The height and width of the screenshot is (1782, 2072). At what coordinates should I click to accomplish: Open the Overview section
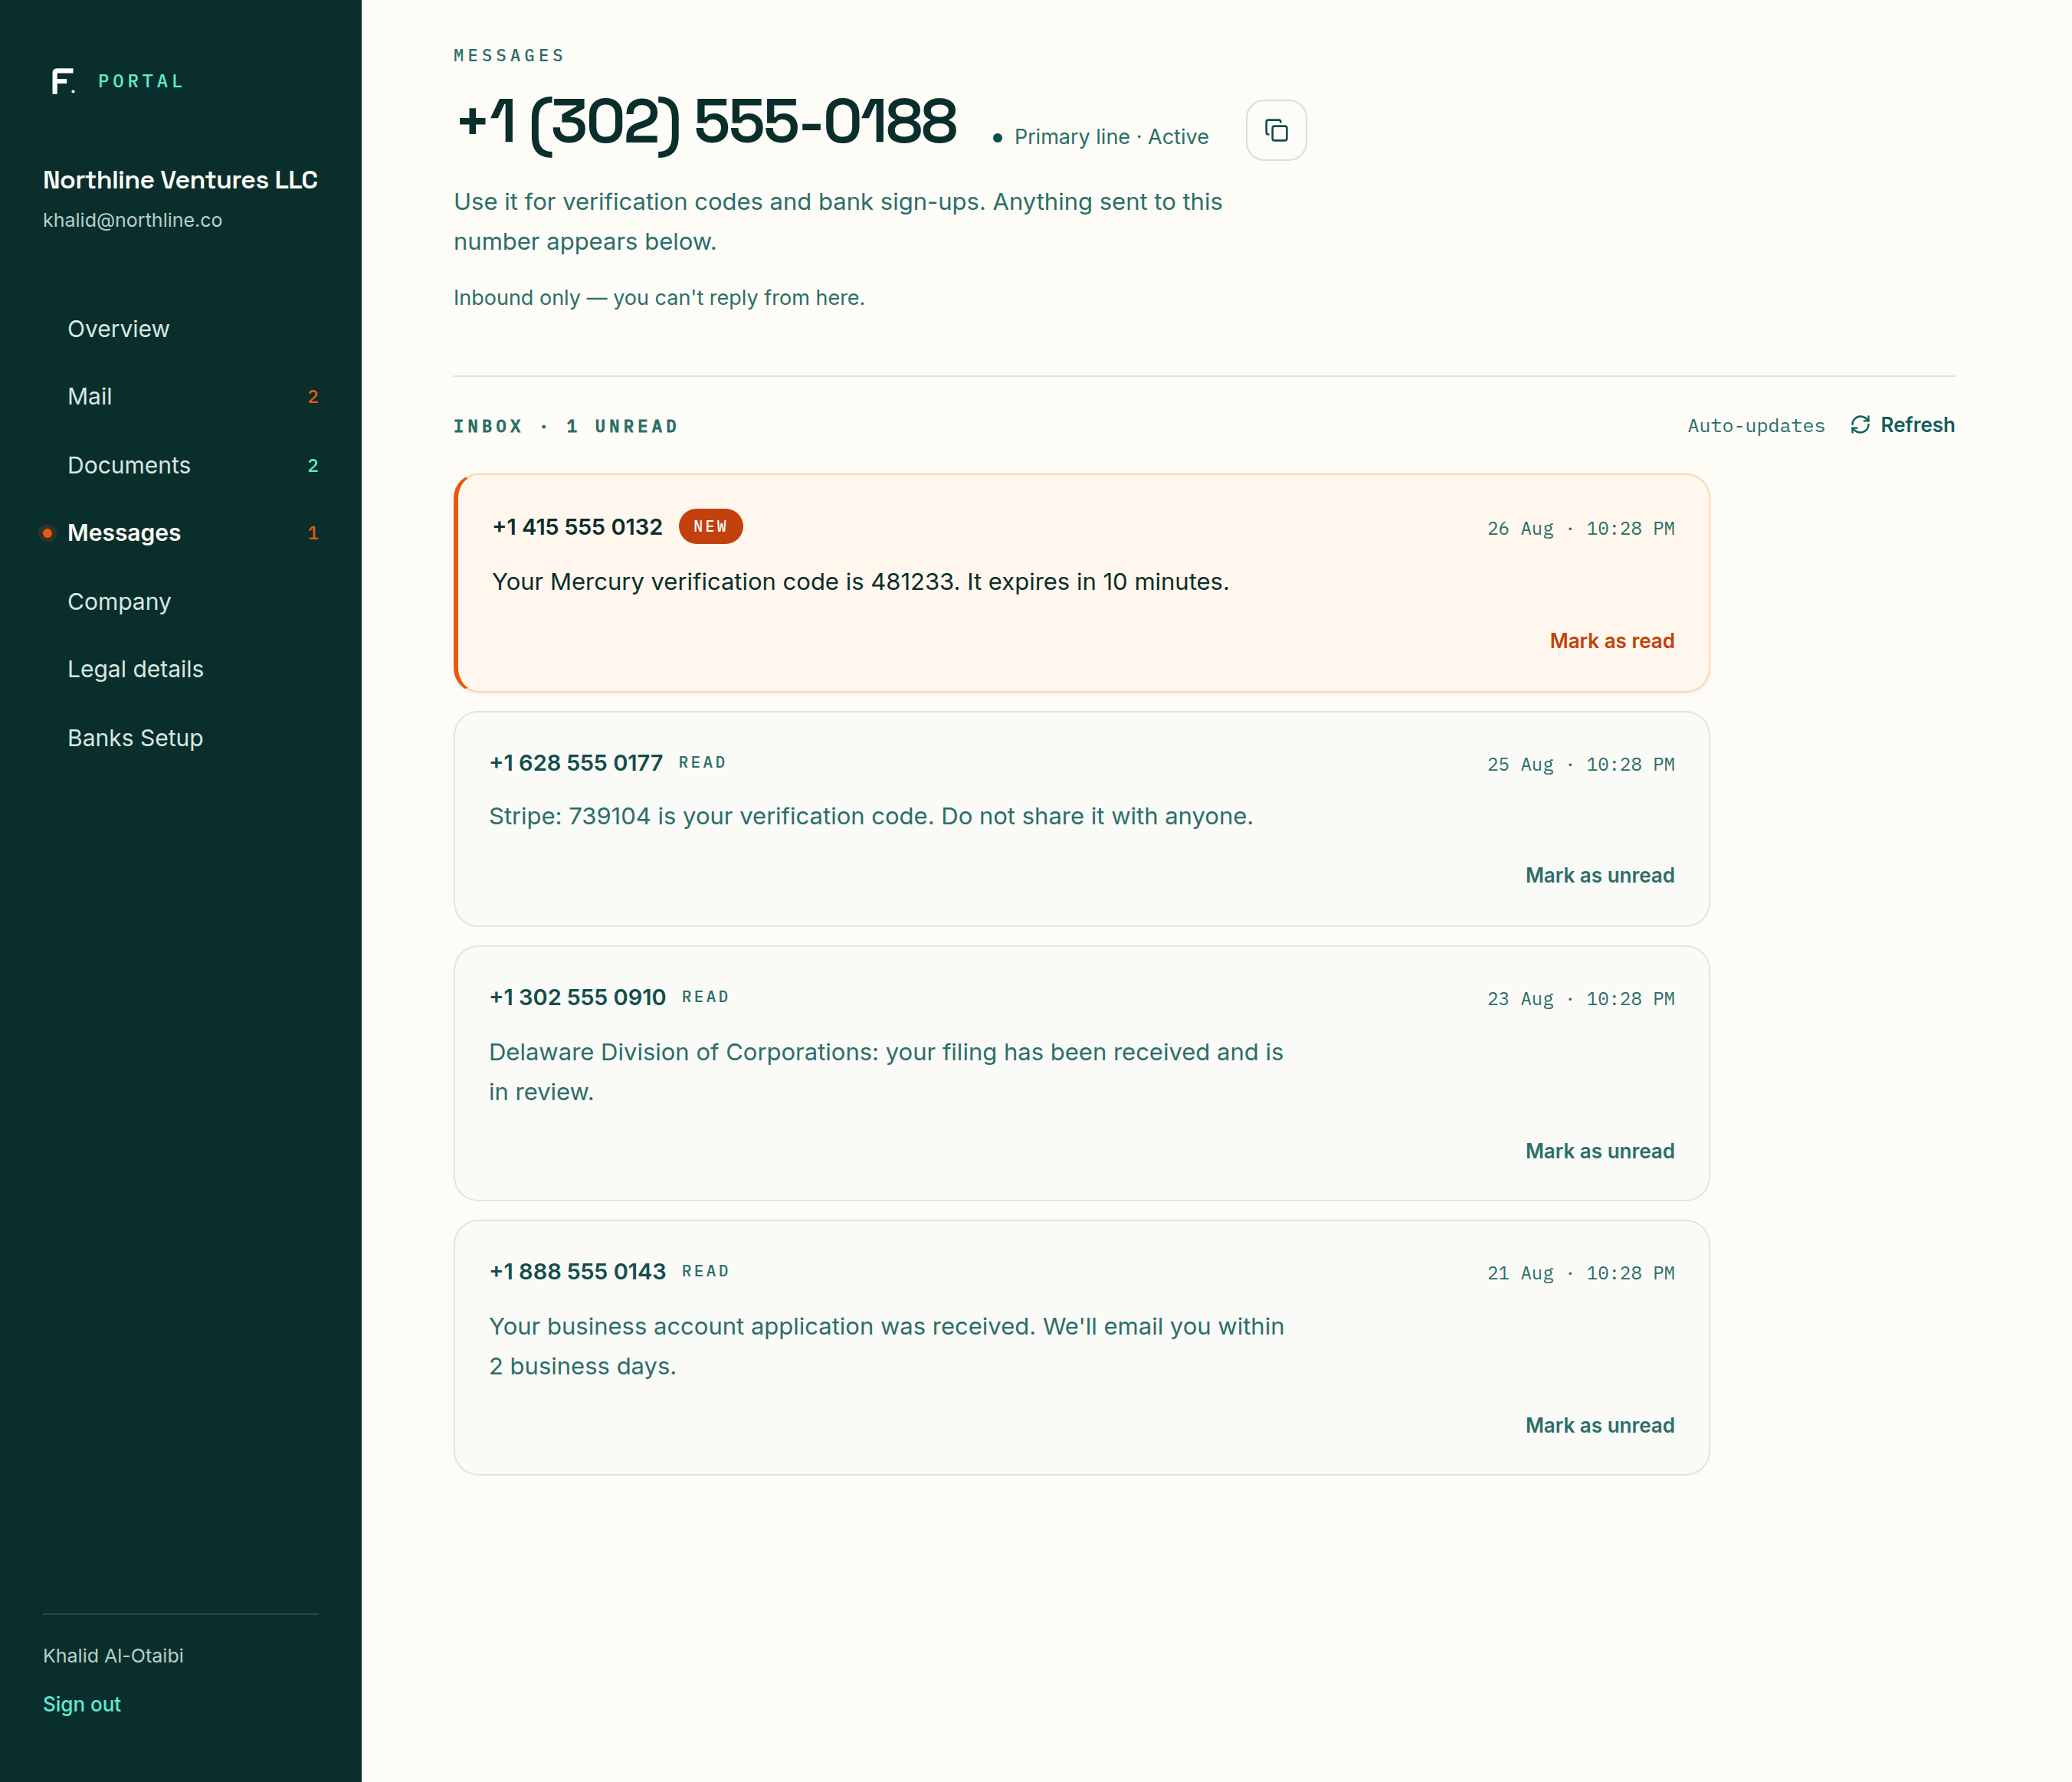[x=118, y=329]
